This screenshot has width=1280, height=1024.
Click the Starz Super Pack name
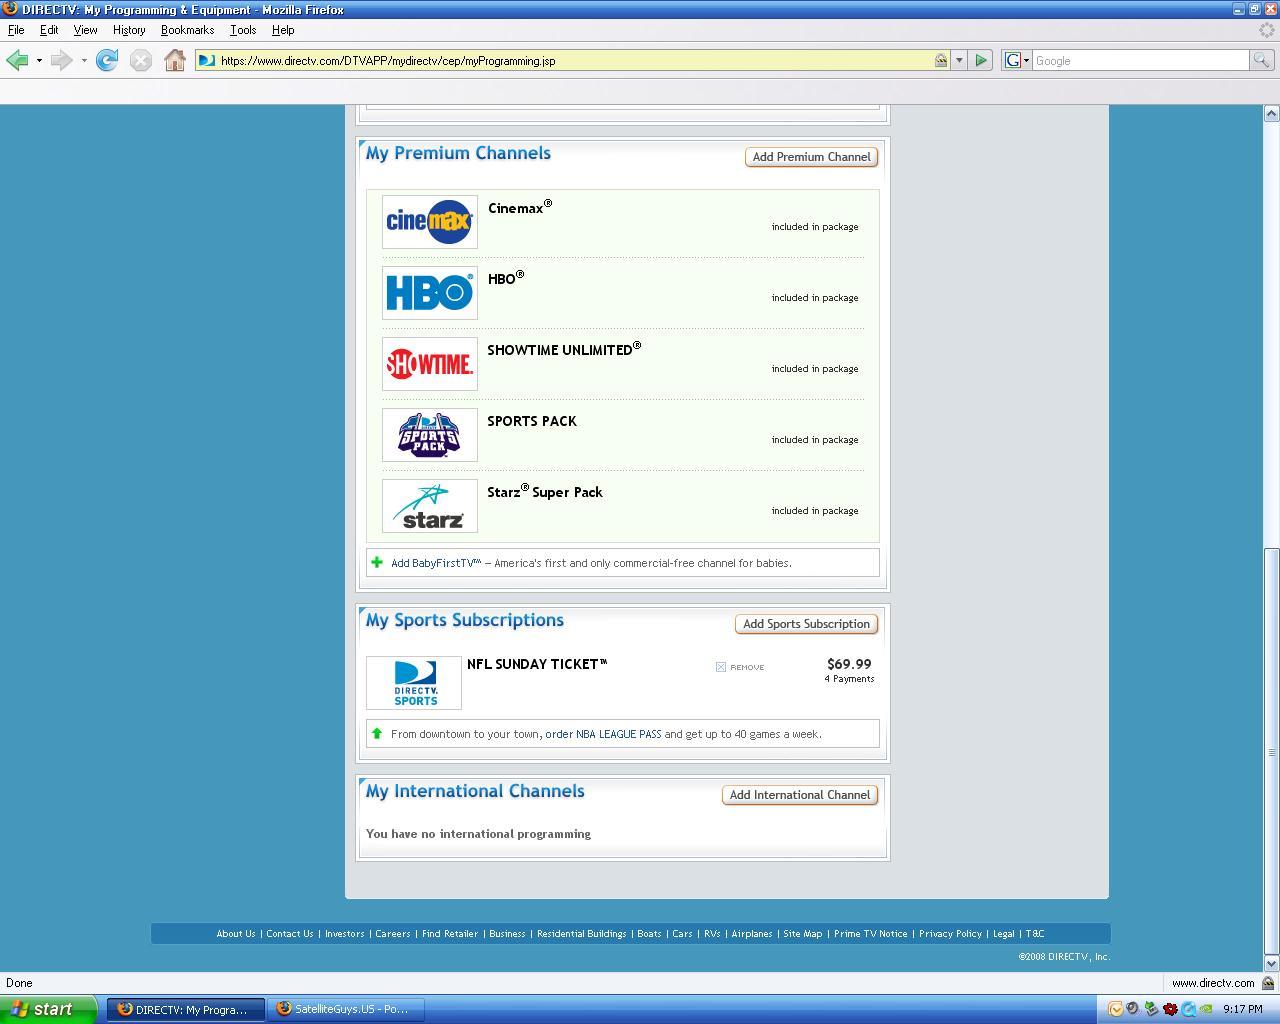pyautogui.click(x=545, y=491)
